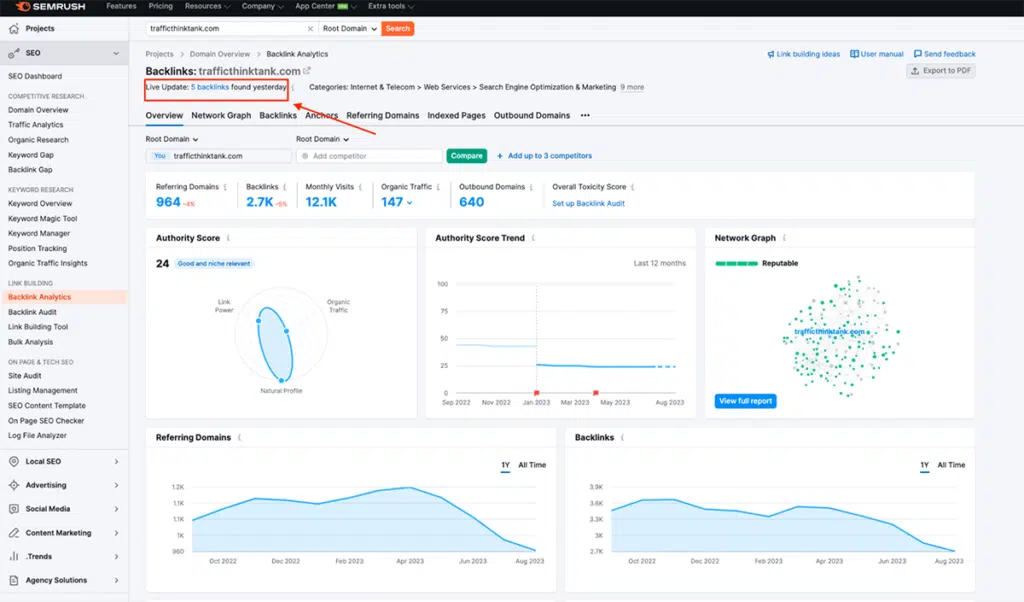The height and width of the screenshot is (602, 1024).
Task: Click the View full report button
Action: click(746, 400)
